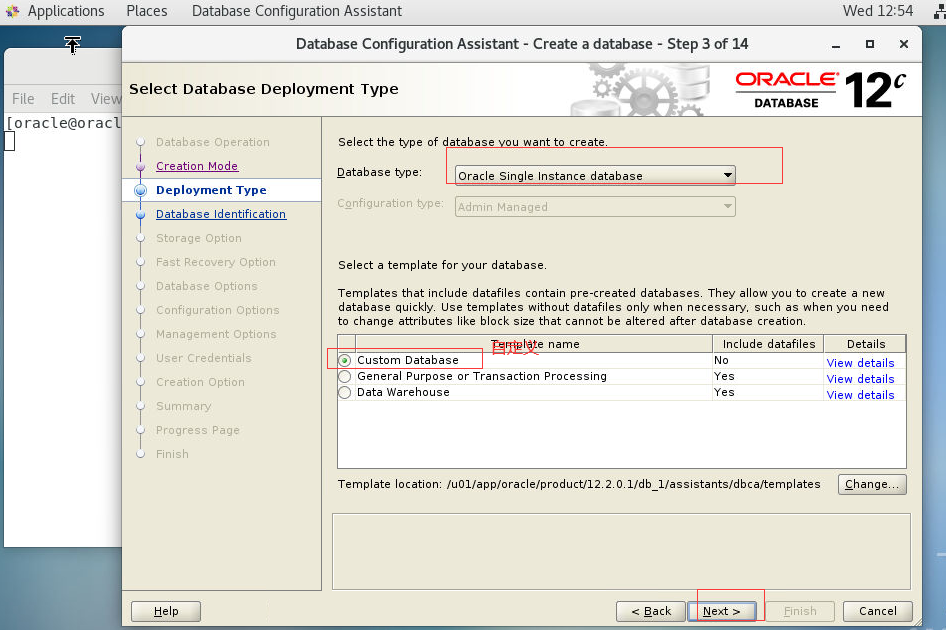Click the Creation Mode step bullet icon
Viewport: 946px width, 630px height.
[x=141, y=167]
